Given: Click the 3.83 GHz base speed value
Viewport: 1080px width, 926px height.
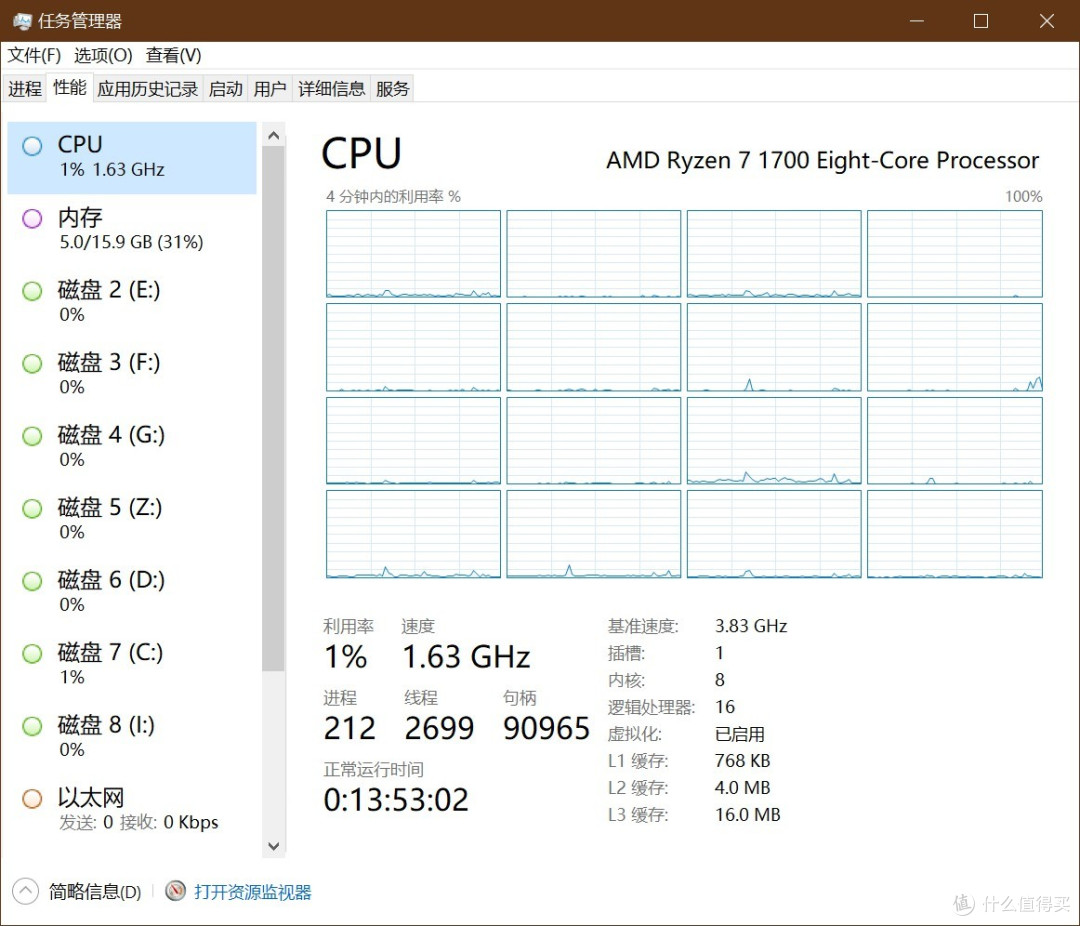Looking at the screenshot, I should [751, 626].
